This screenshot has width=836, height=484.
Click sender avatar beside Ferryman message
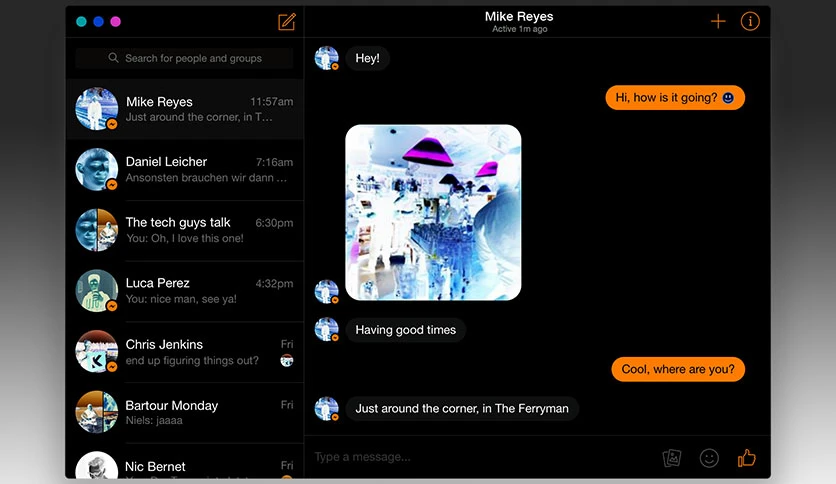coord(327,409)
